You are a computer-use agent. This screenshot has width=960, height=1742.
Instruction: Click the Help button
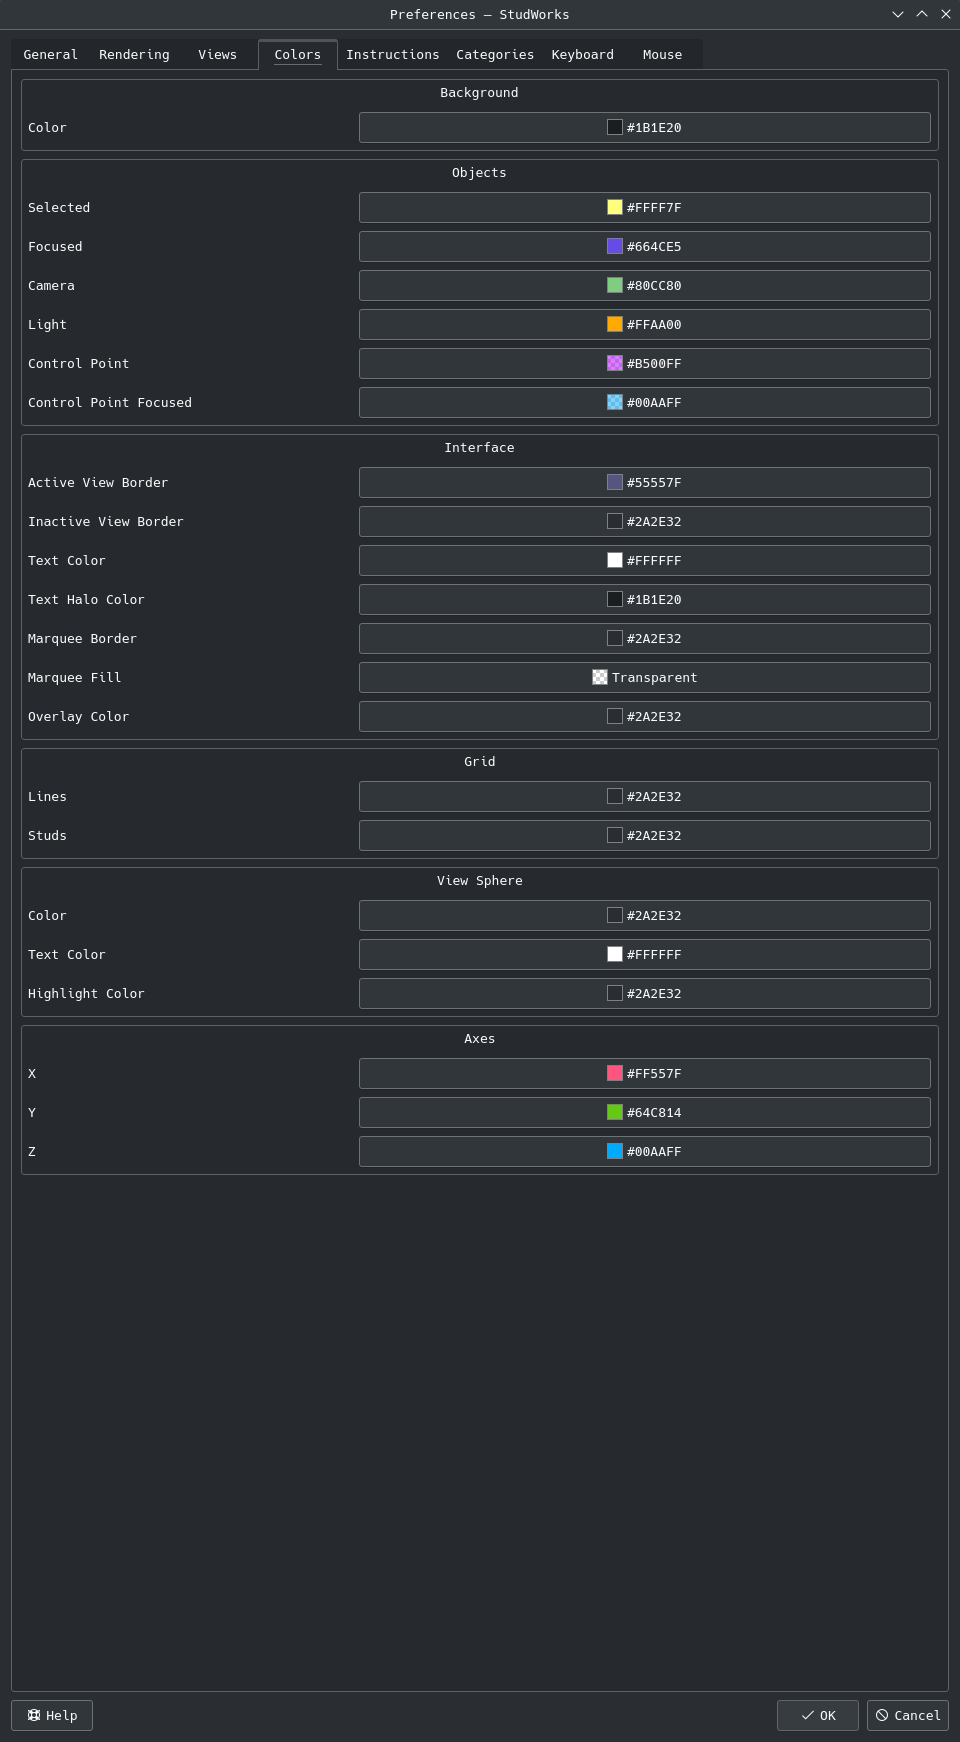(52, 1715)
